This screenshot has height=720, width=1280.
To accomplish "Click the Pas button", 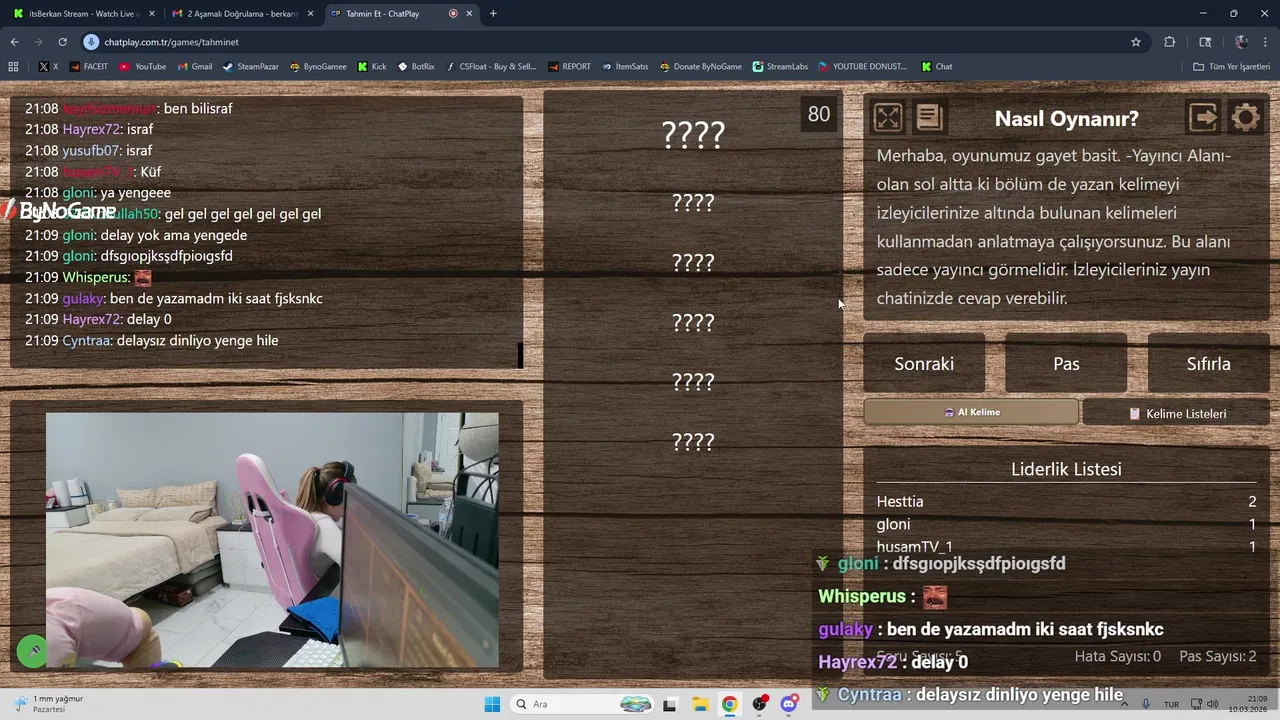I will click(x=1066, y=363).
